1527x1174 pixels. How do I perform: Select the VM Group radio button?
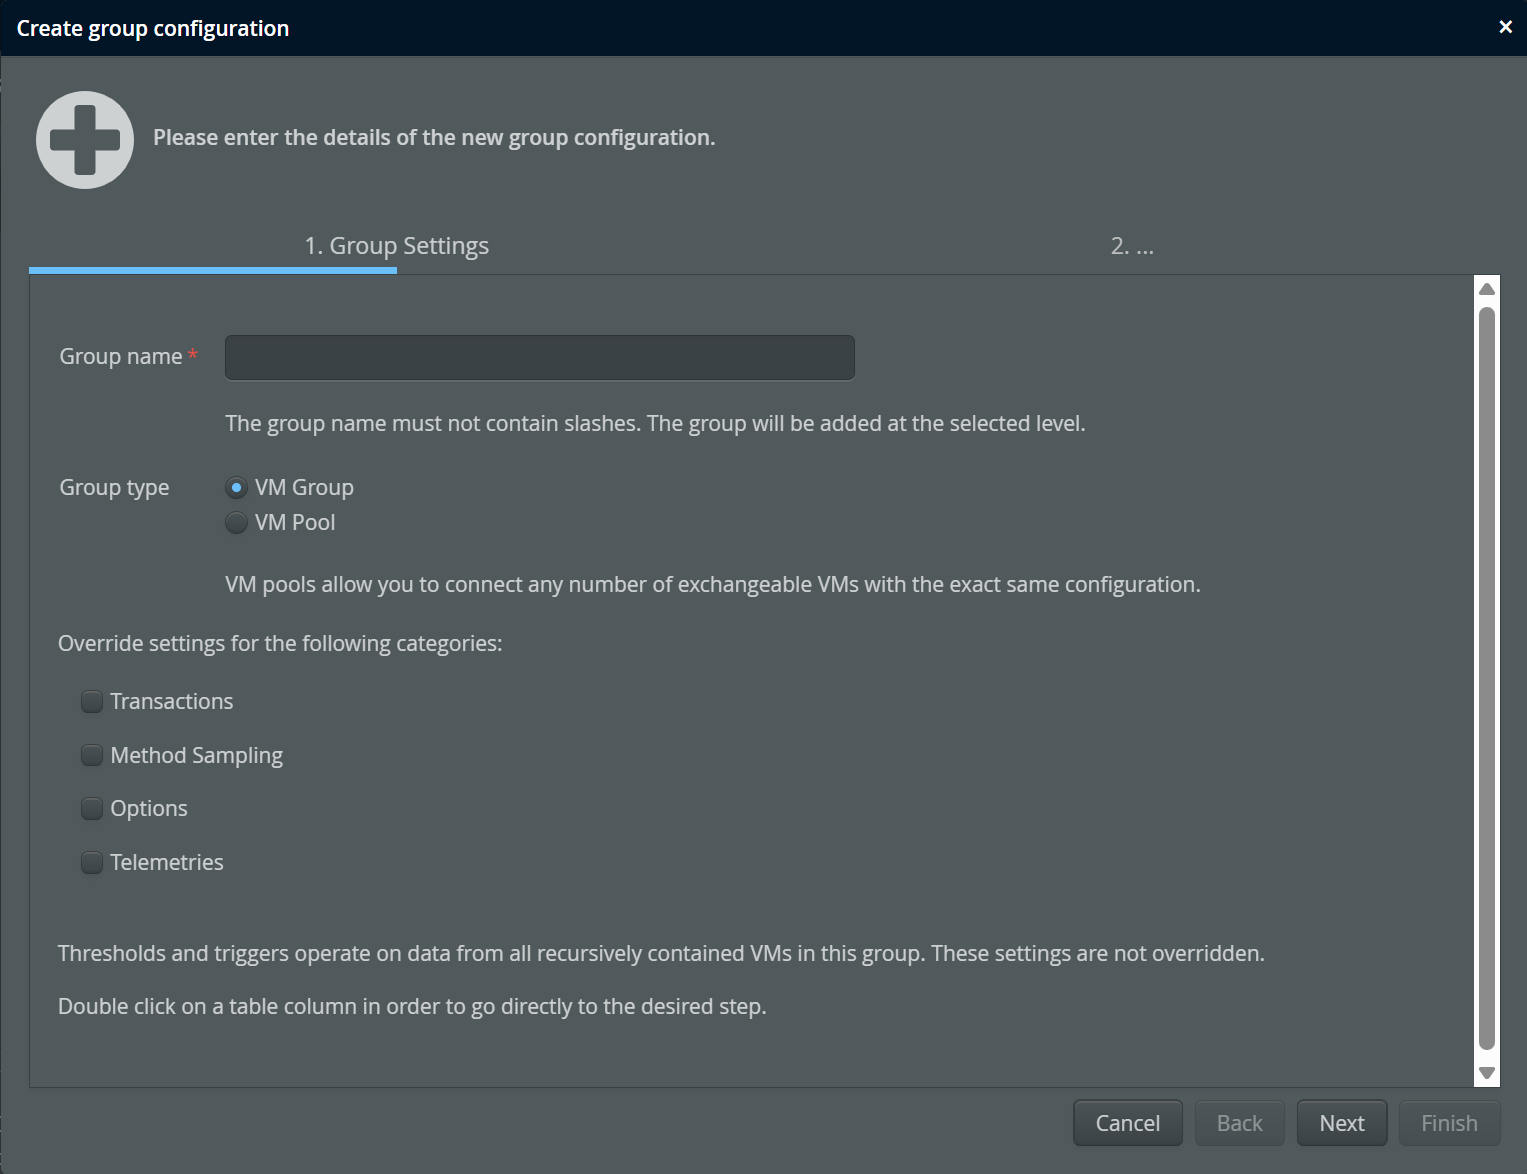[x=236, y=488]
